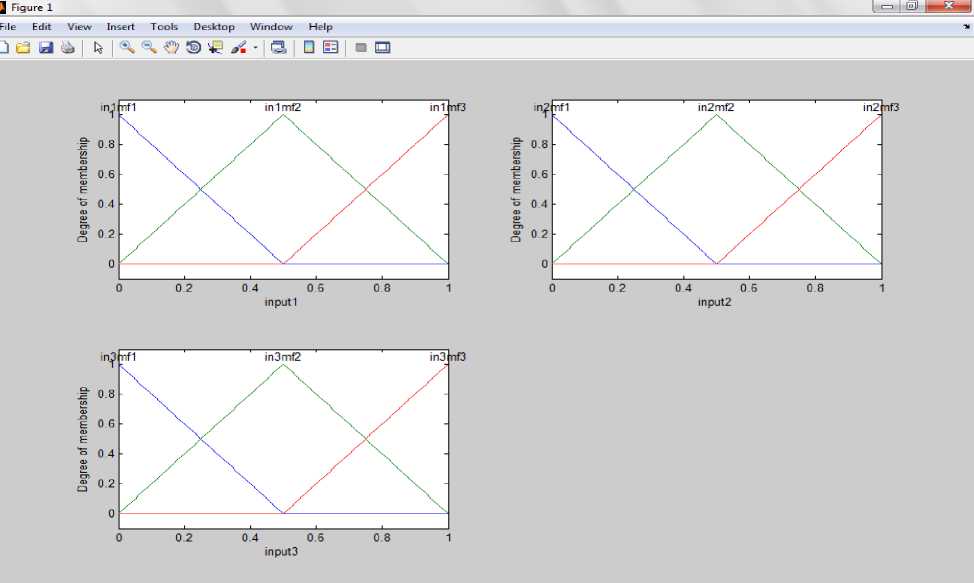This screenshot has width=974, height=583.
Task: Activate the Zoom Out magnifier tool
Action: coord(149,48)
